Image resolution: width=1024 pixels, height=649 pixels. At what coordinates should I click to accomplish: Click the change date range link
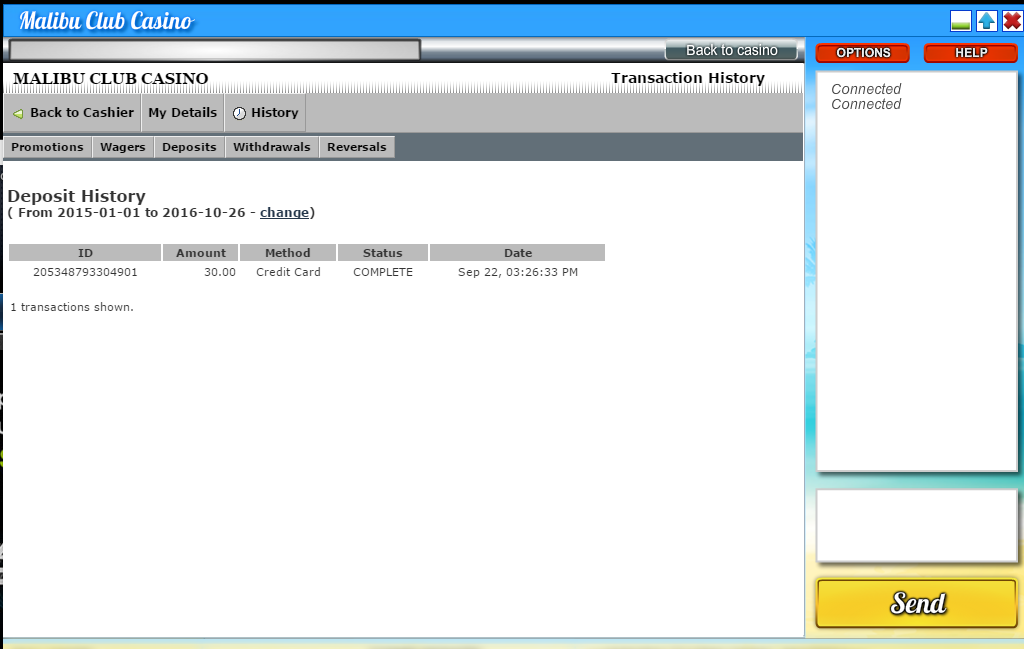coord(284,213)
